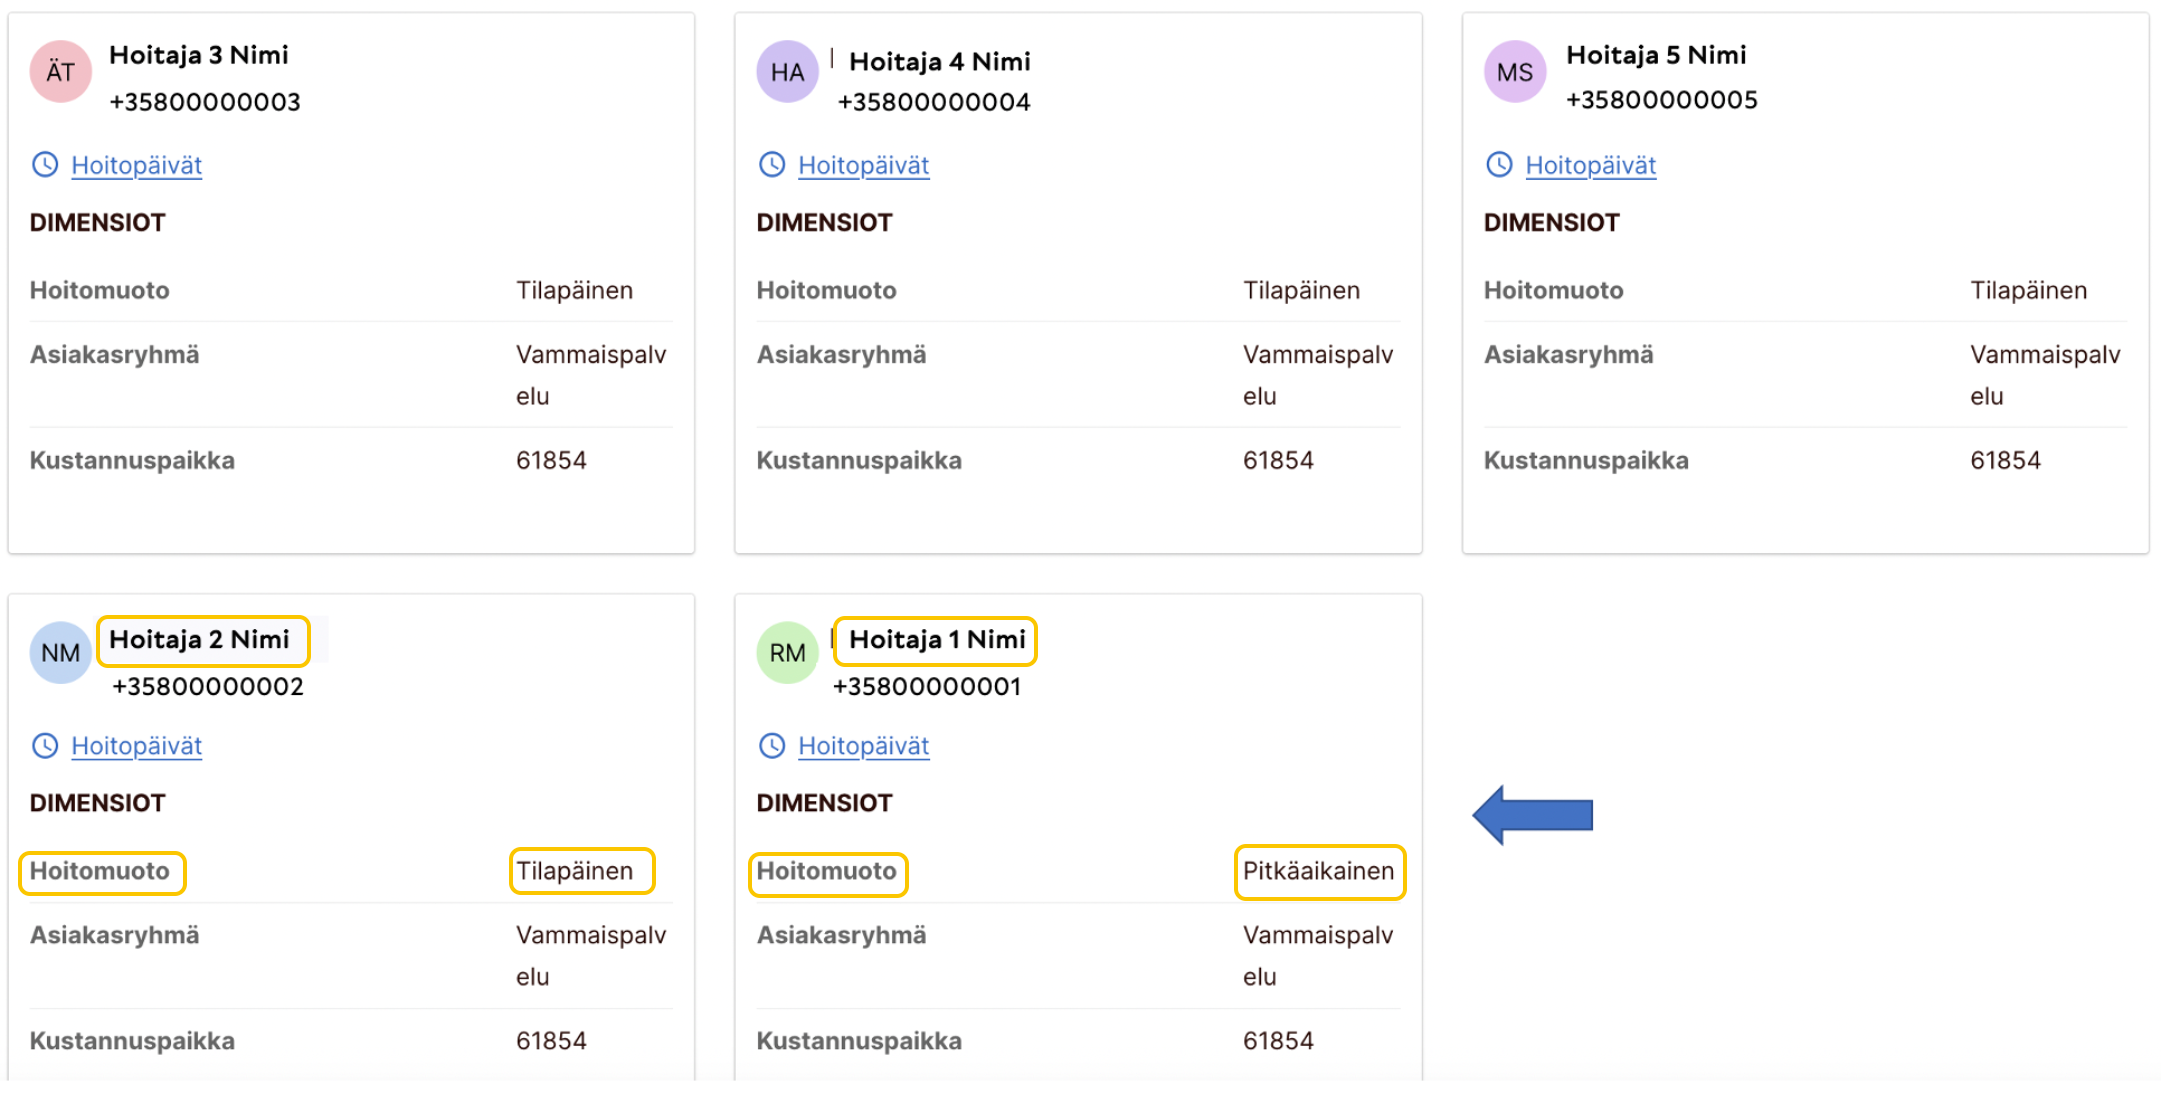The image size is (2161, 1094).
Task: Click the MS avatar for Hoitaja 5
Action: 1514,72
